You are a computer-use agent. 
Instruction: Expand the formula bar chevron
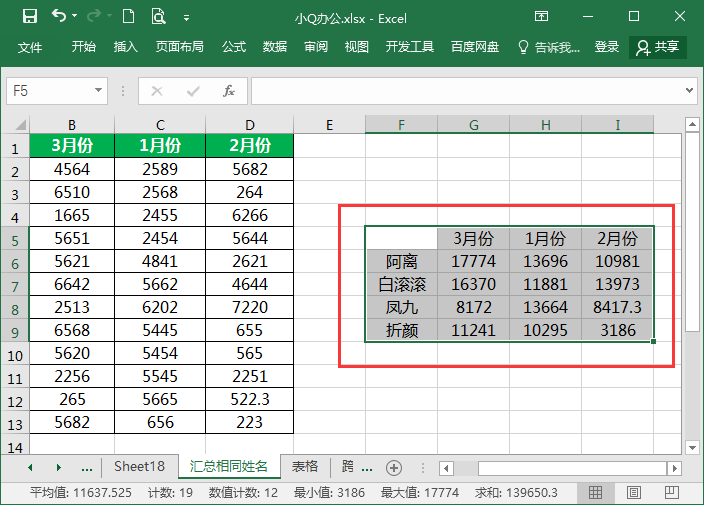point(690,91)
